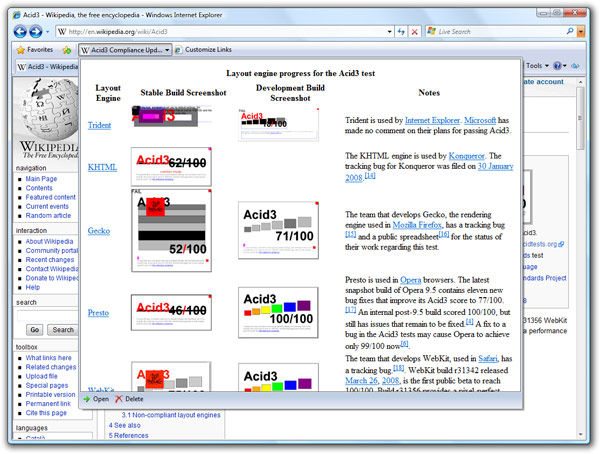Click the Live Search input box
Screen dimensions: 600x454
(497, 32)
